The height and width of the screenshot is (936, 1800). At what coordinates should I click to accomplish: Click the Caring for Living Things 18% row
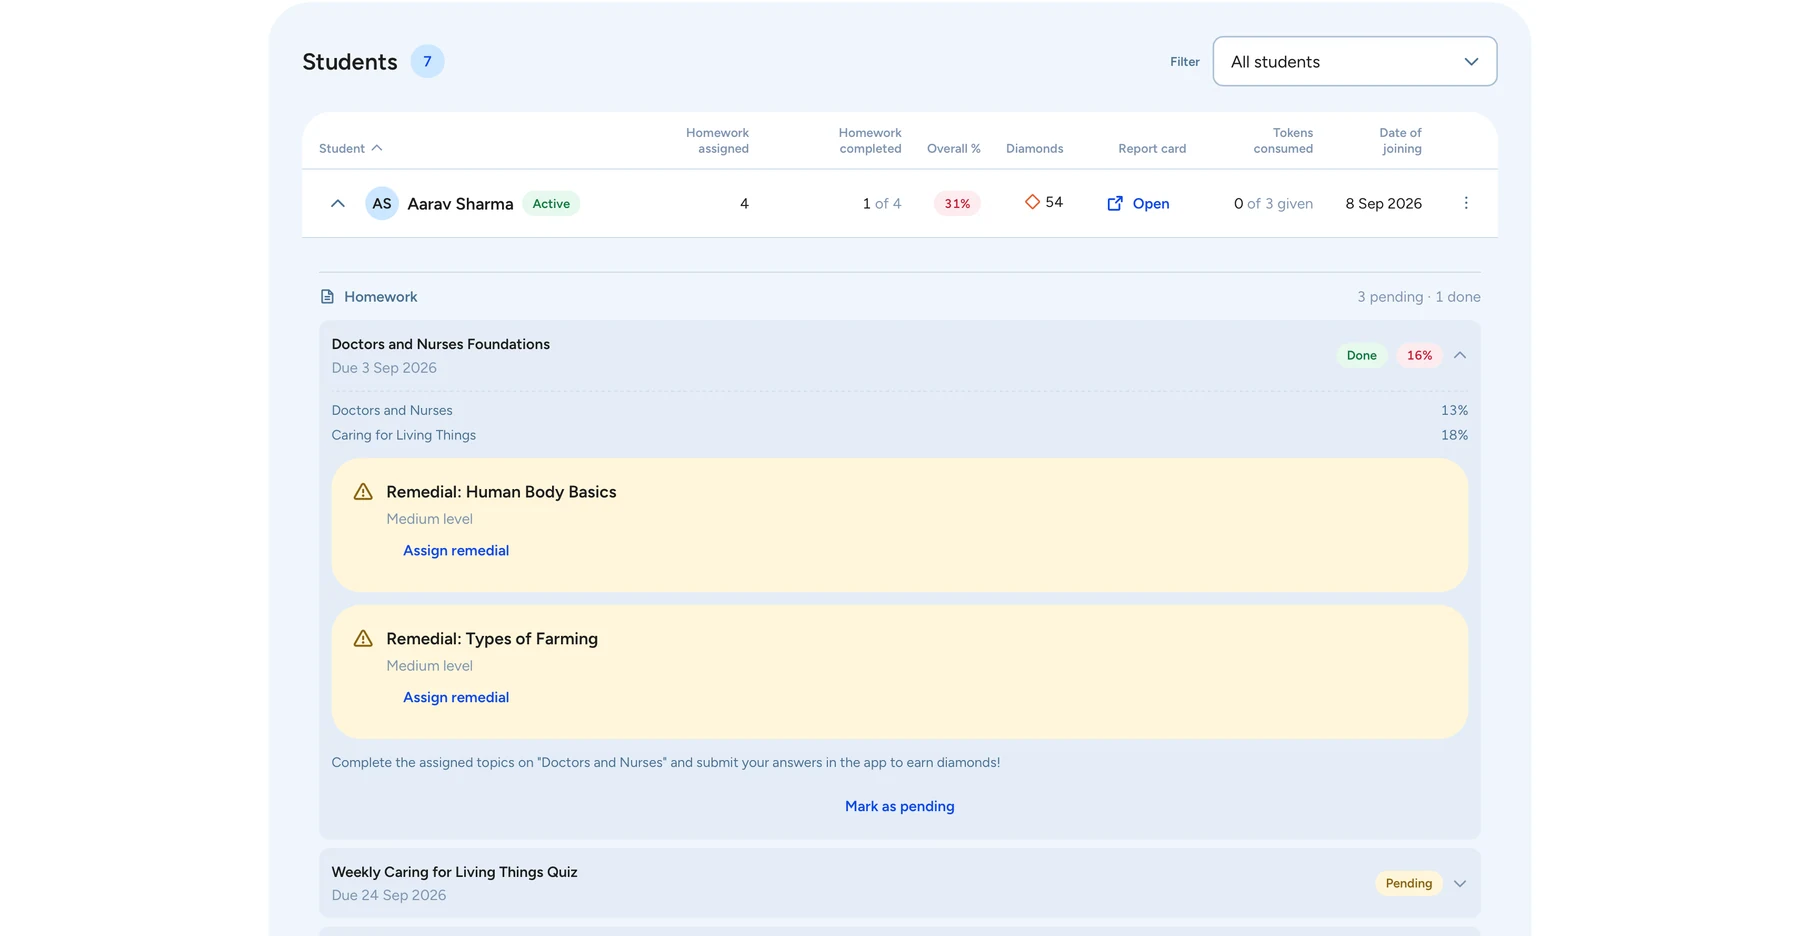point(900,435)
